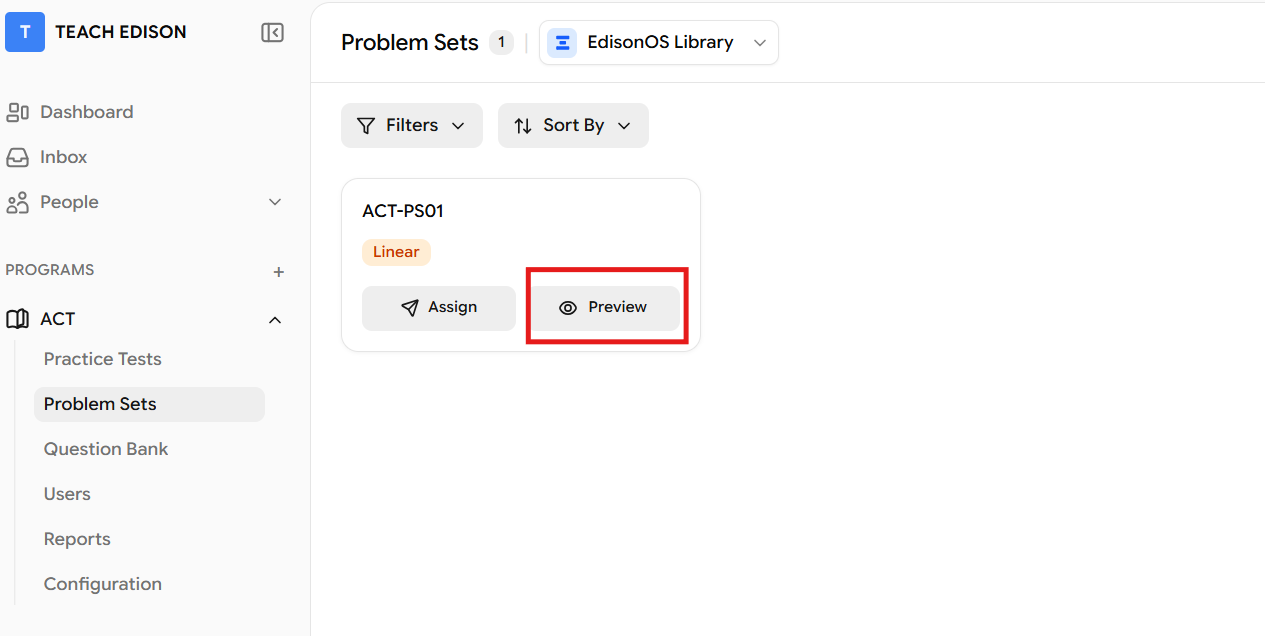Open the Question Bank section
The width and height of the screenshot is (1265, 636).
(106, 449)
